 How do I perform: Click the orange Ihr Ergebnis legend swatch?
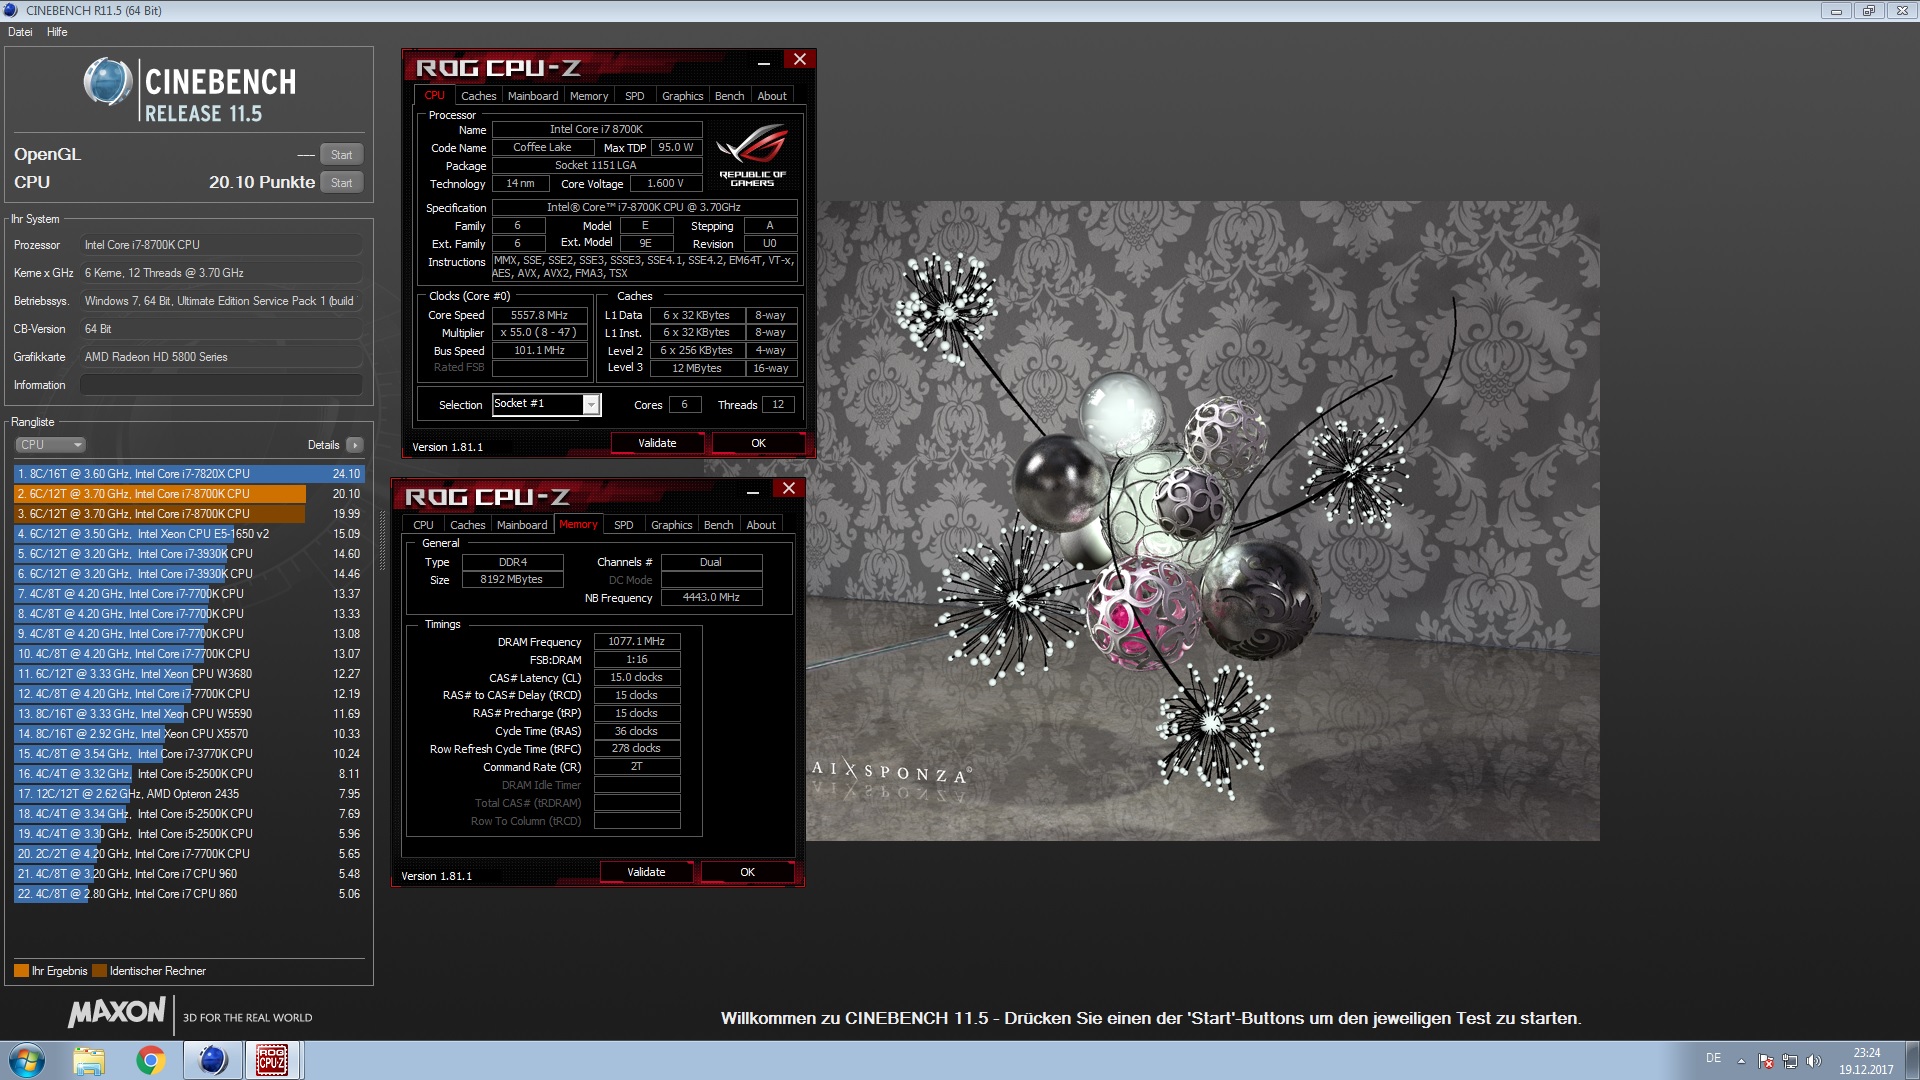tap(21, 971)
